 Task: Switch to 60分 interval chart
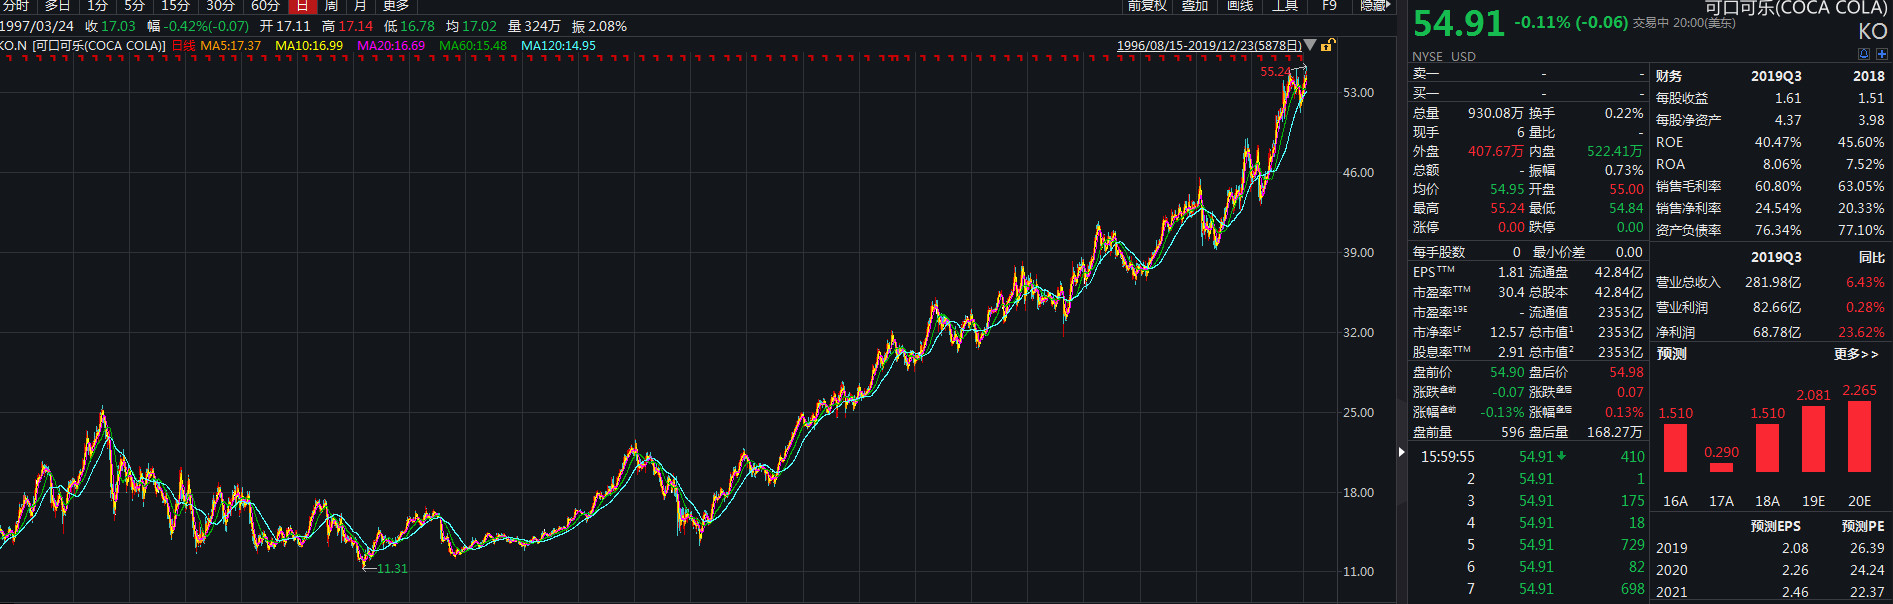(x=265, y=5)
